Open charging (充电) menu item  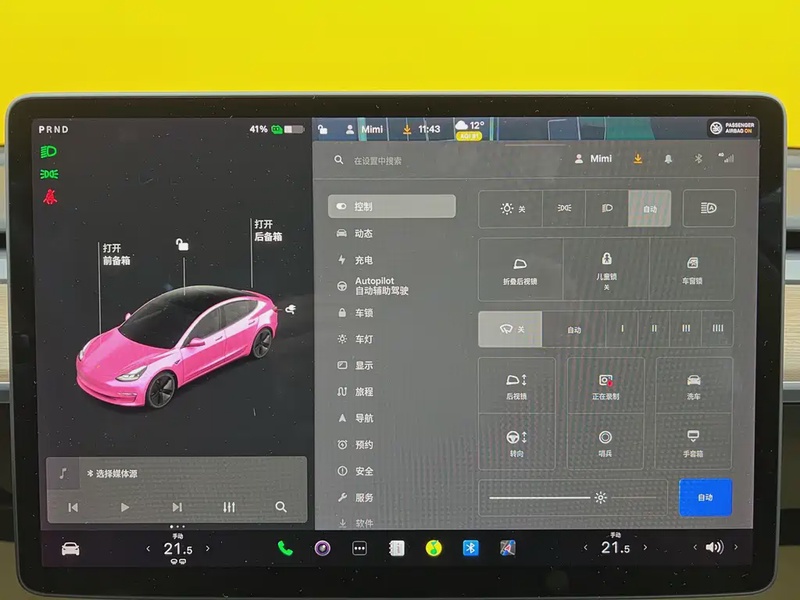pos(364,260)
